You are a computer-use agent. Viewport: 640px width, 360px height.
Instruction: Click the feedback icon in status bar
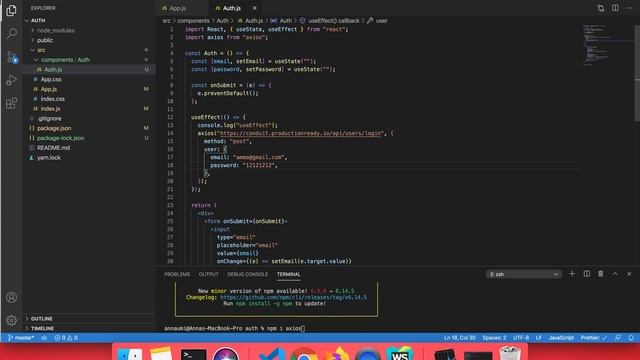coord(618,338)
